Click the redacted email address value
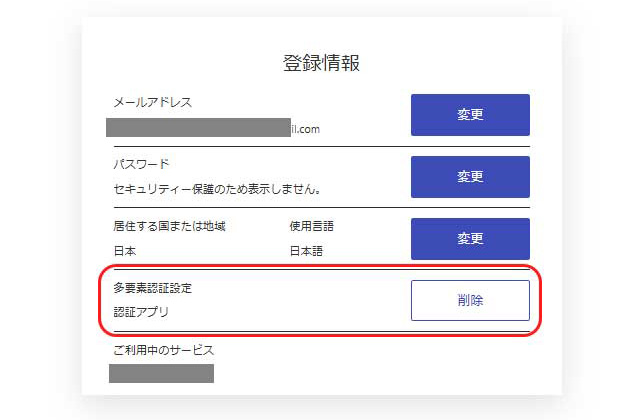The width and height of the screenshot is (643, 420). click(198, 128)
